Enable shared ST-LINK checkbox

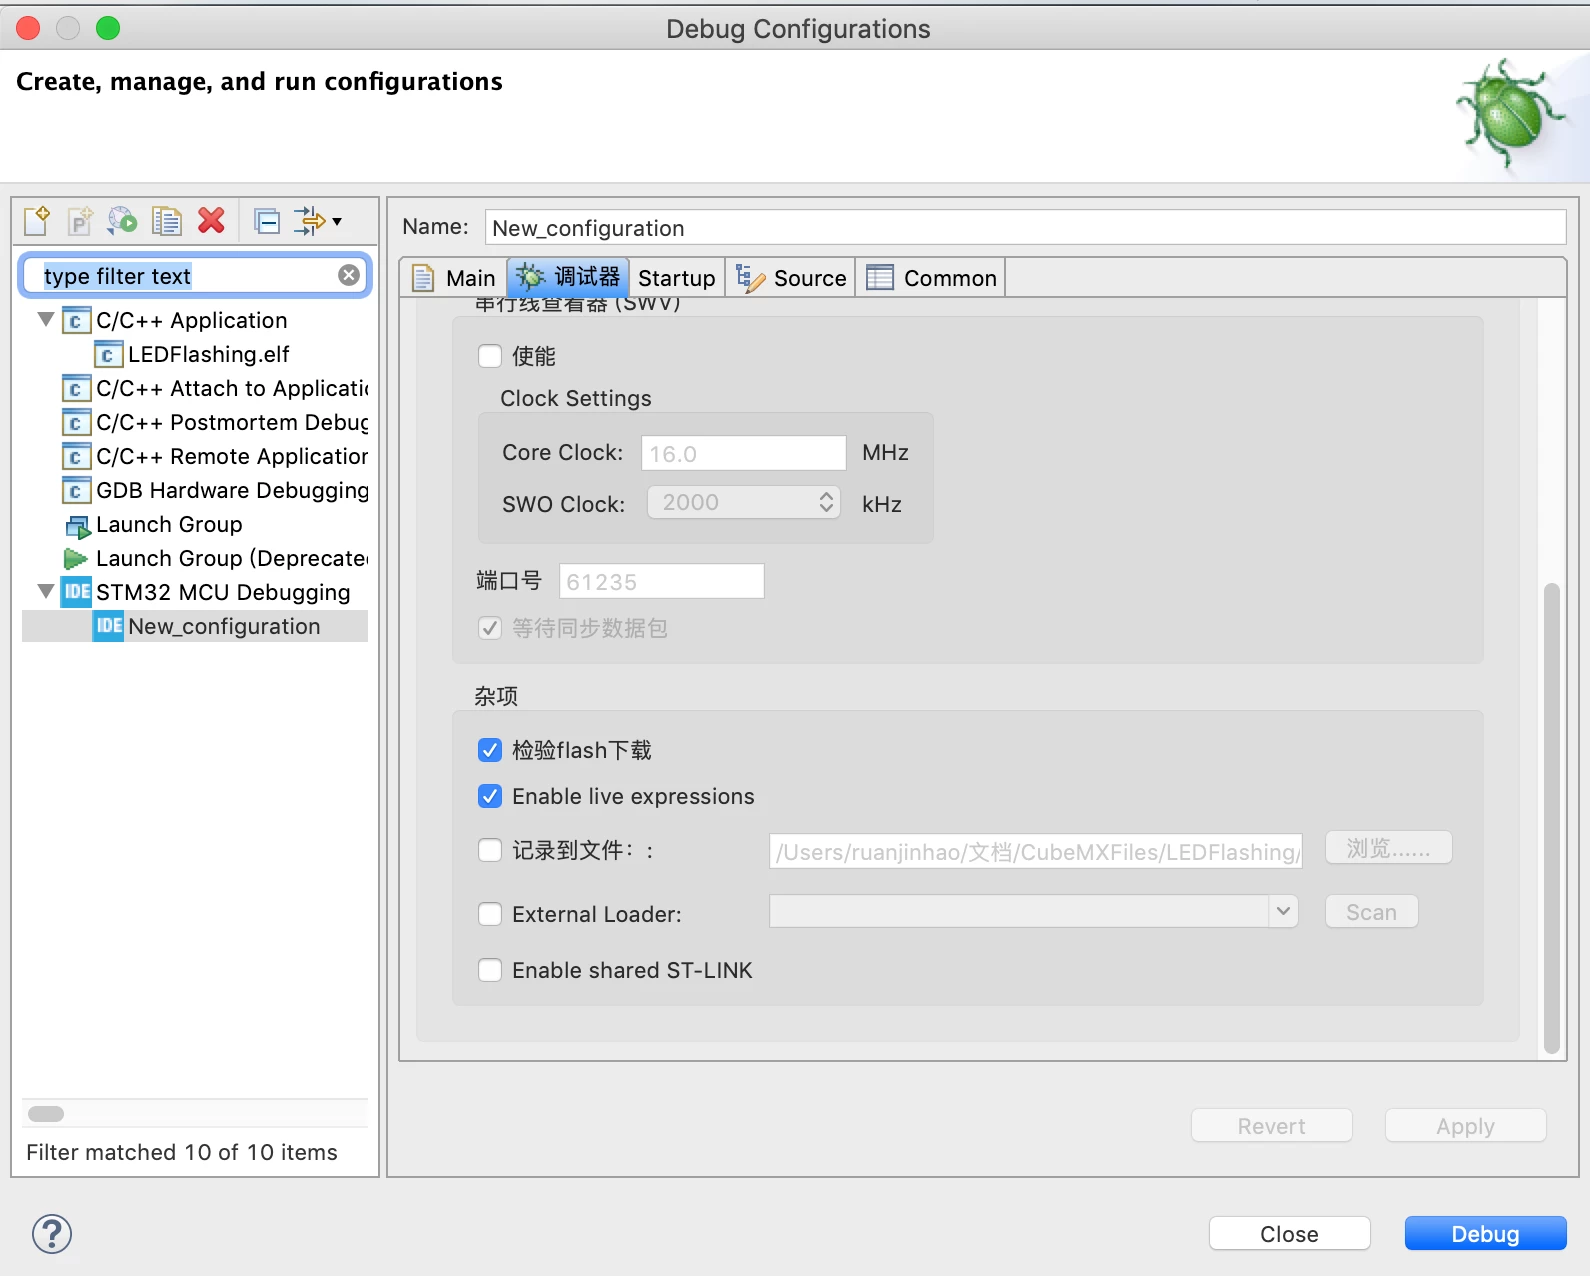click(490, 970)
